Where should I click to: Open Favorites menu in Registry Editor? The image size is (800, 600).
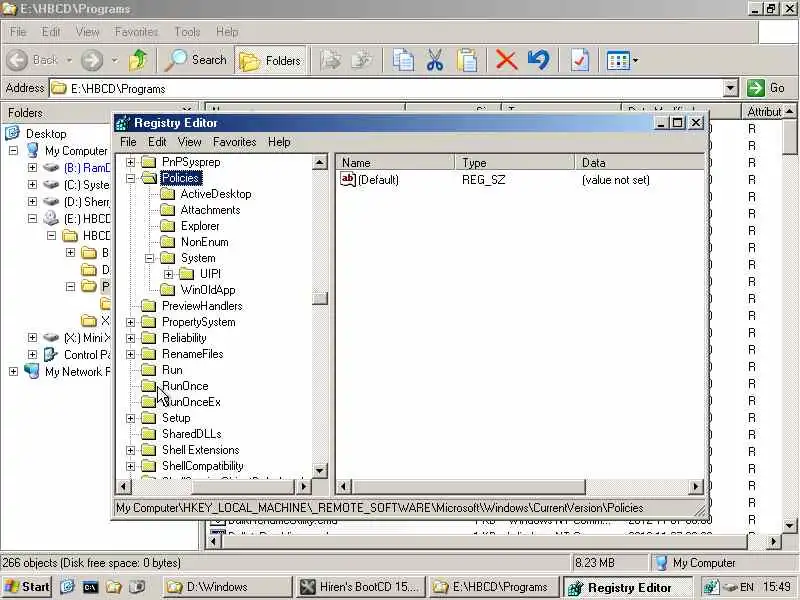click(x=235, y=142)
